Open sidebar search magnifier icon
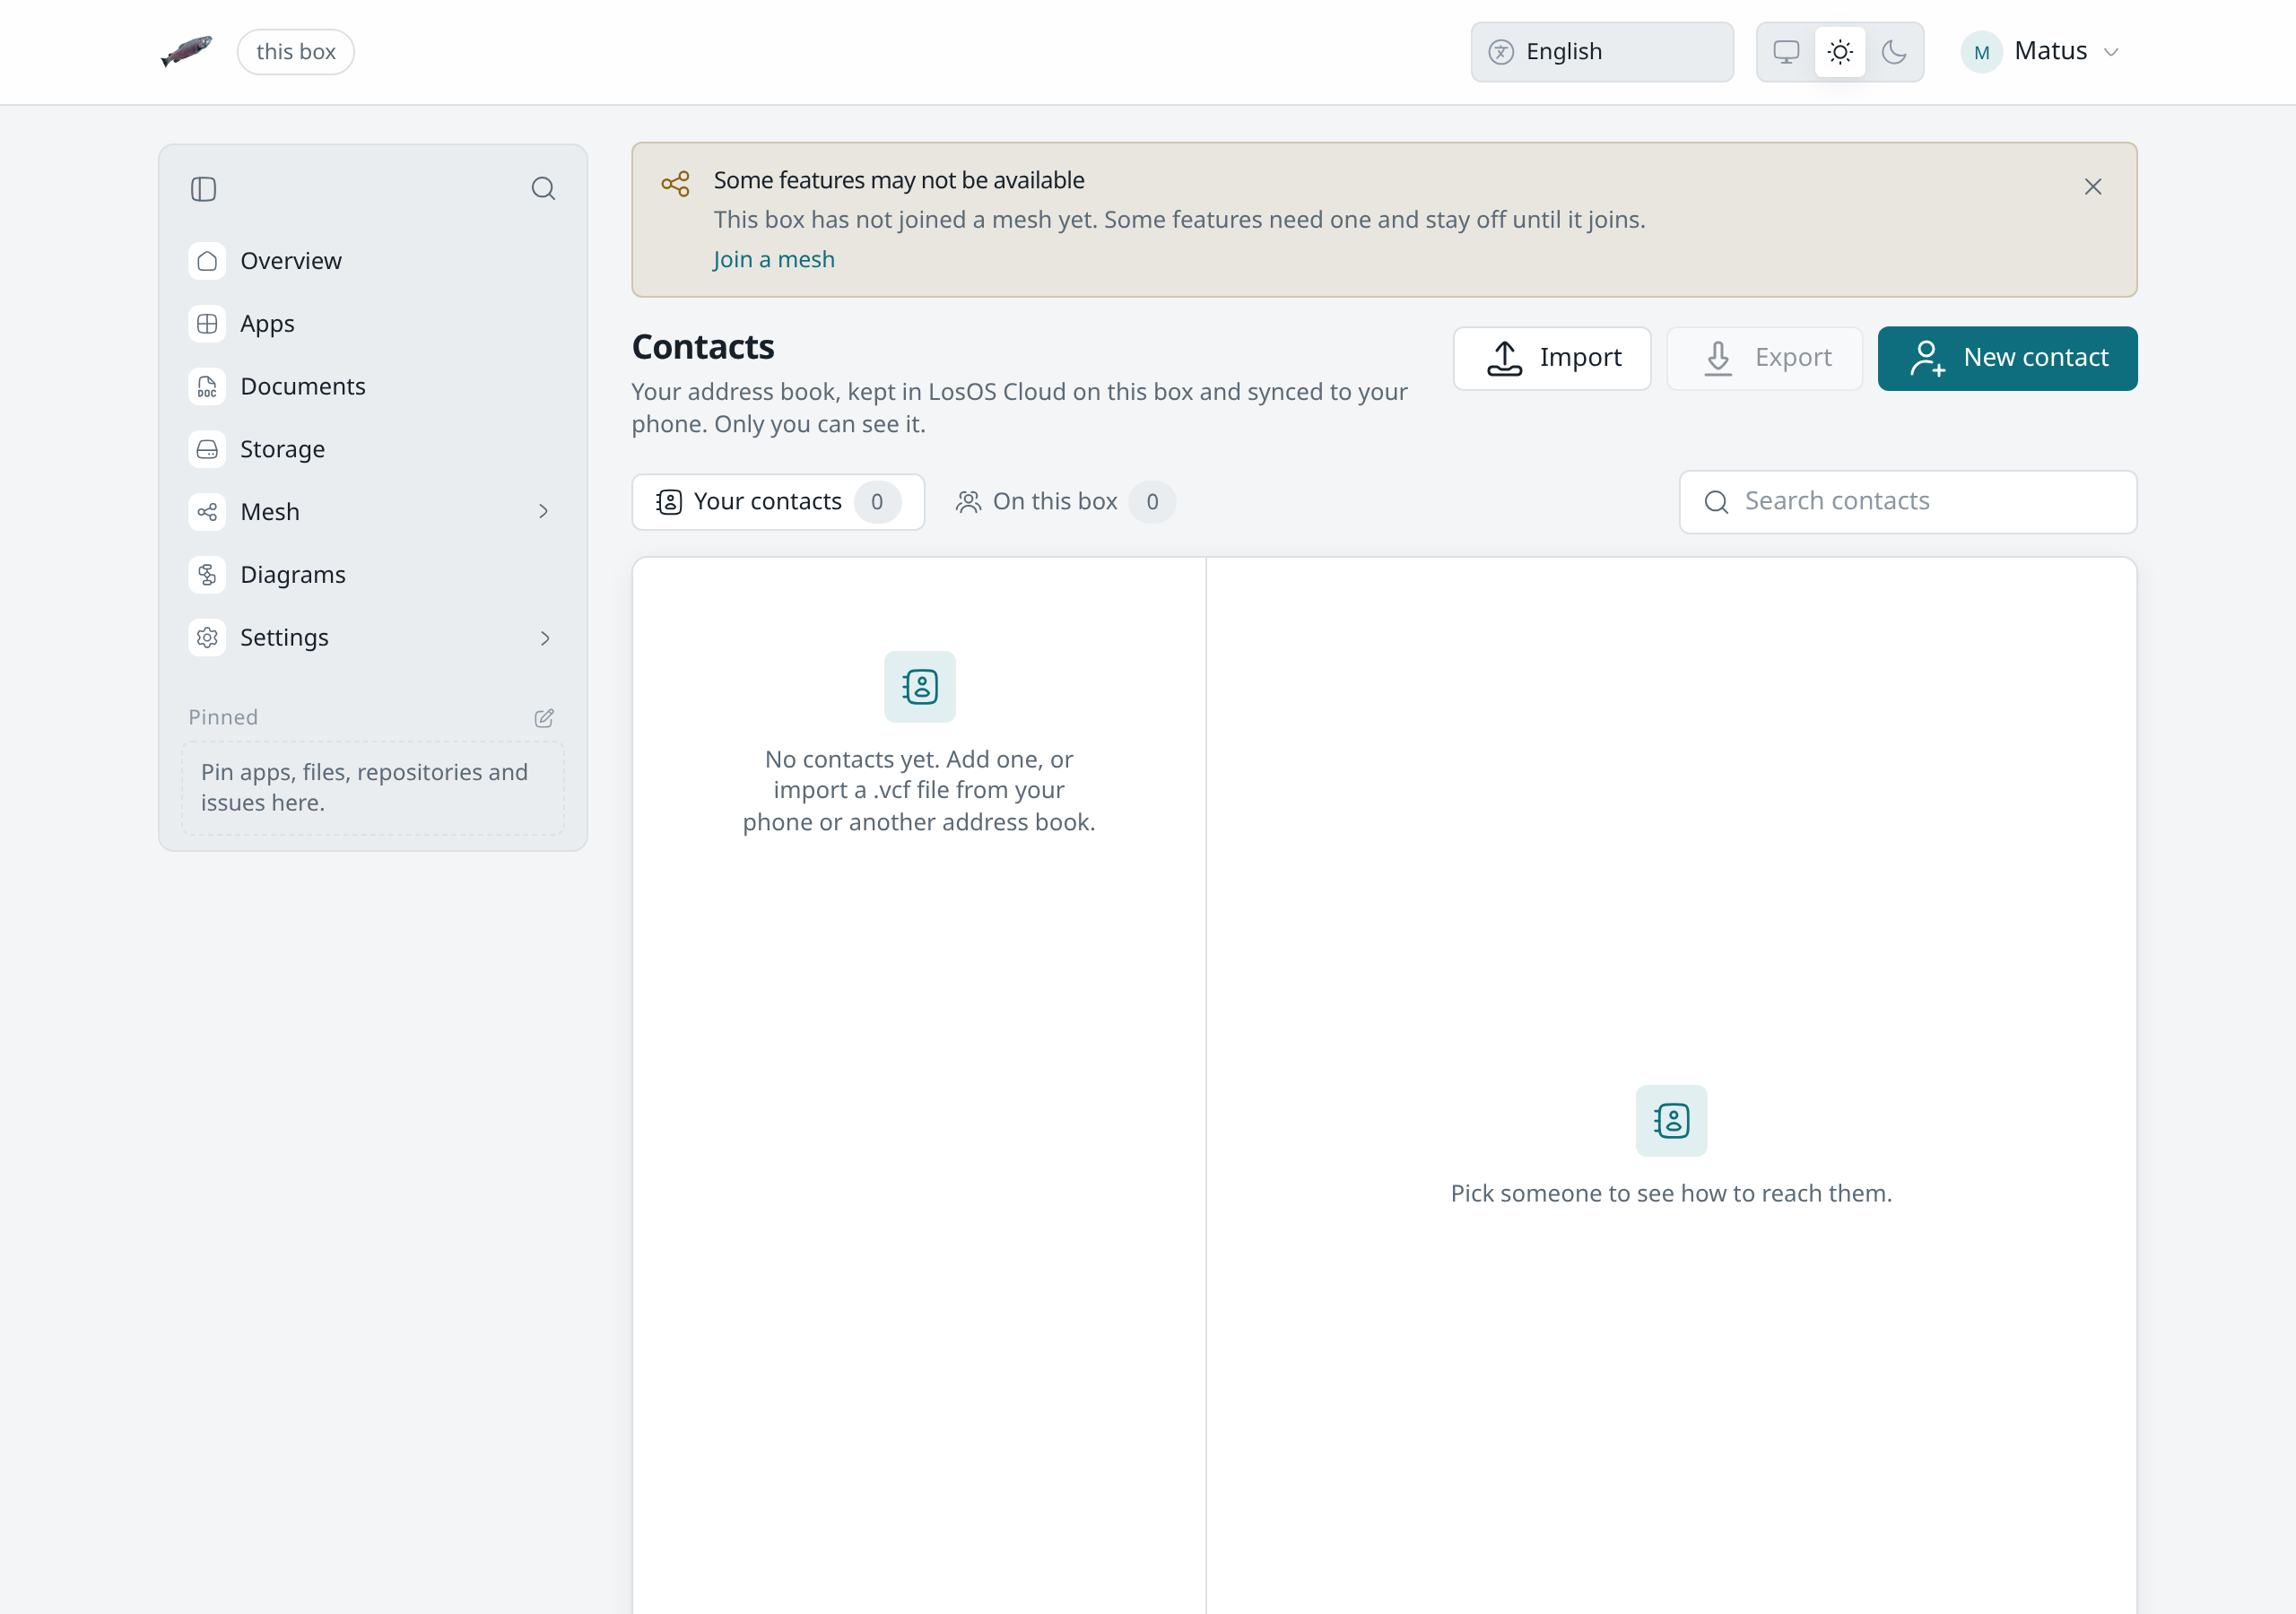2296x1614 pixels. coord(543,189)
